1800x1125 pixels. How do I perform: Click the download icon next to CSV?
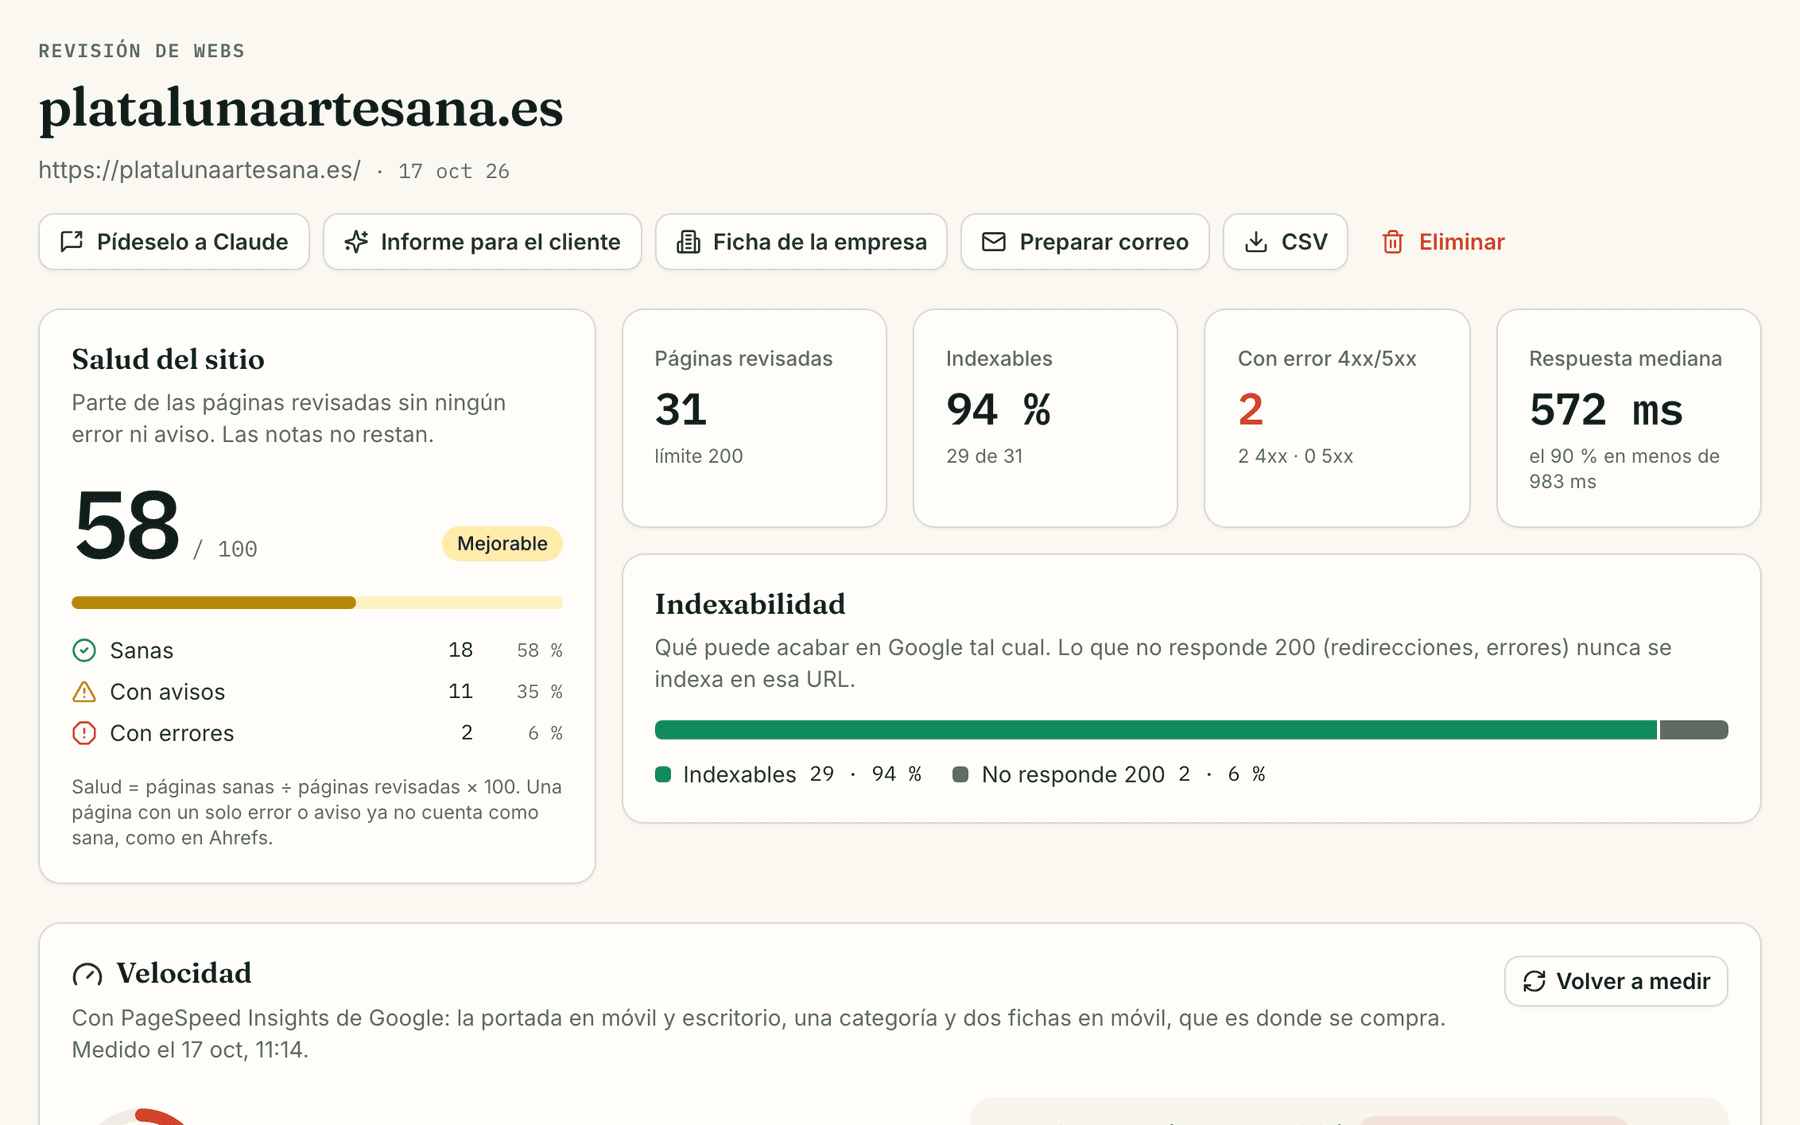click(1256, 242)
